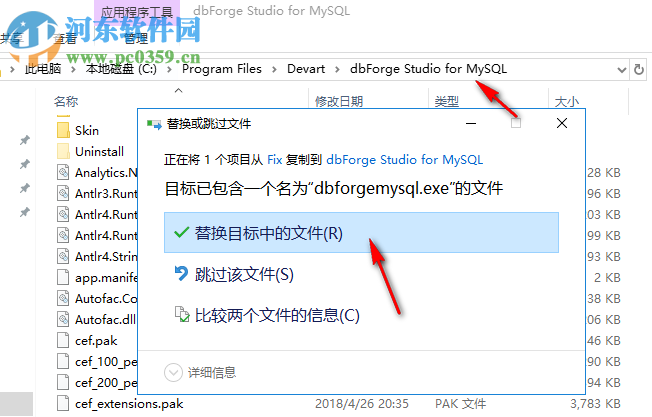Expand chevron after Program Files in breadcrumb
This screenshot has height=417, width=652.
click(274, 69)
